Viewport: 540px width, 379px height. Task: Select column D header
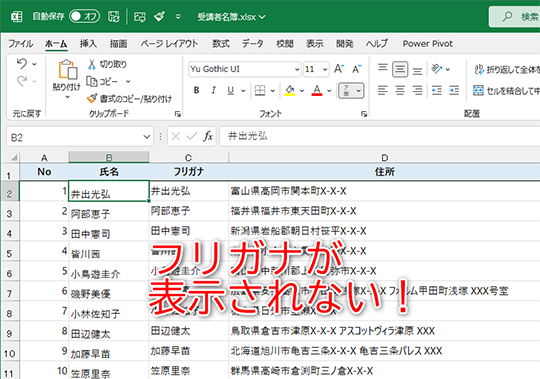[x=384, y=158]
